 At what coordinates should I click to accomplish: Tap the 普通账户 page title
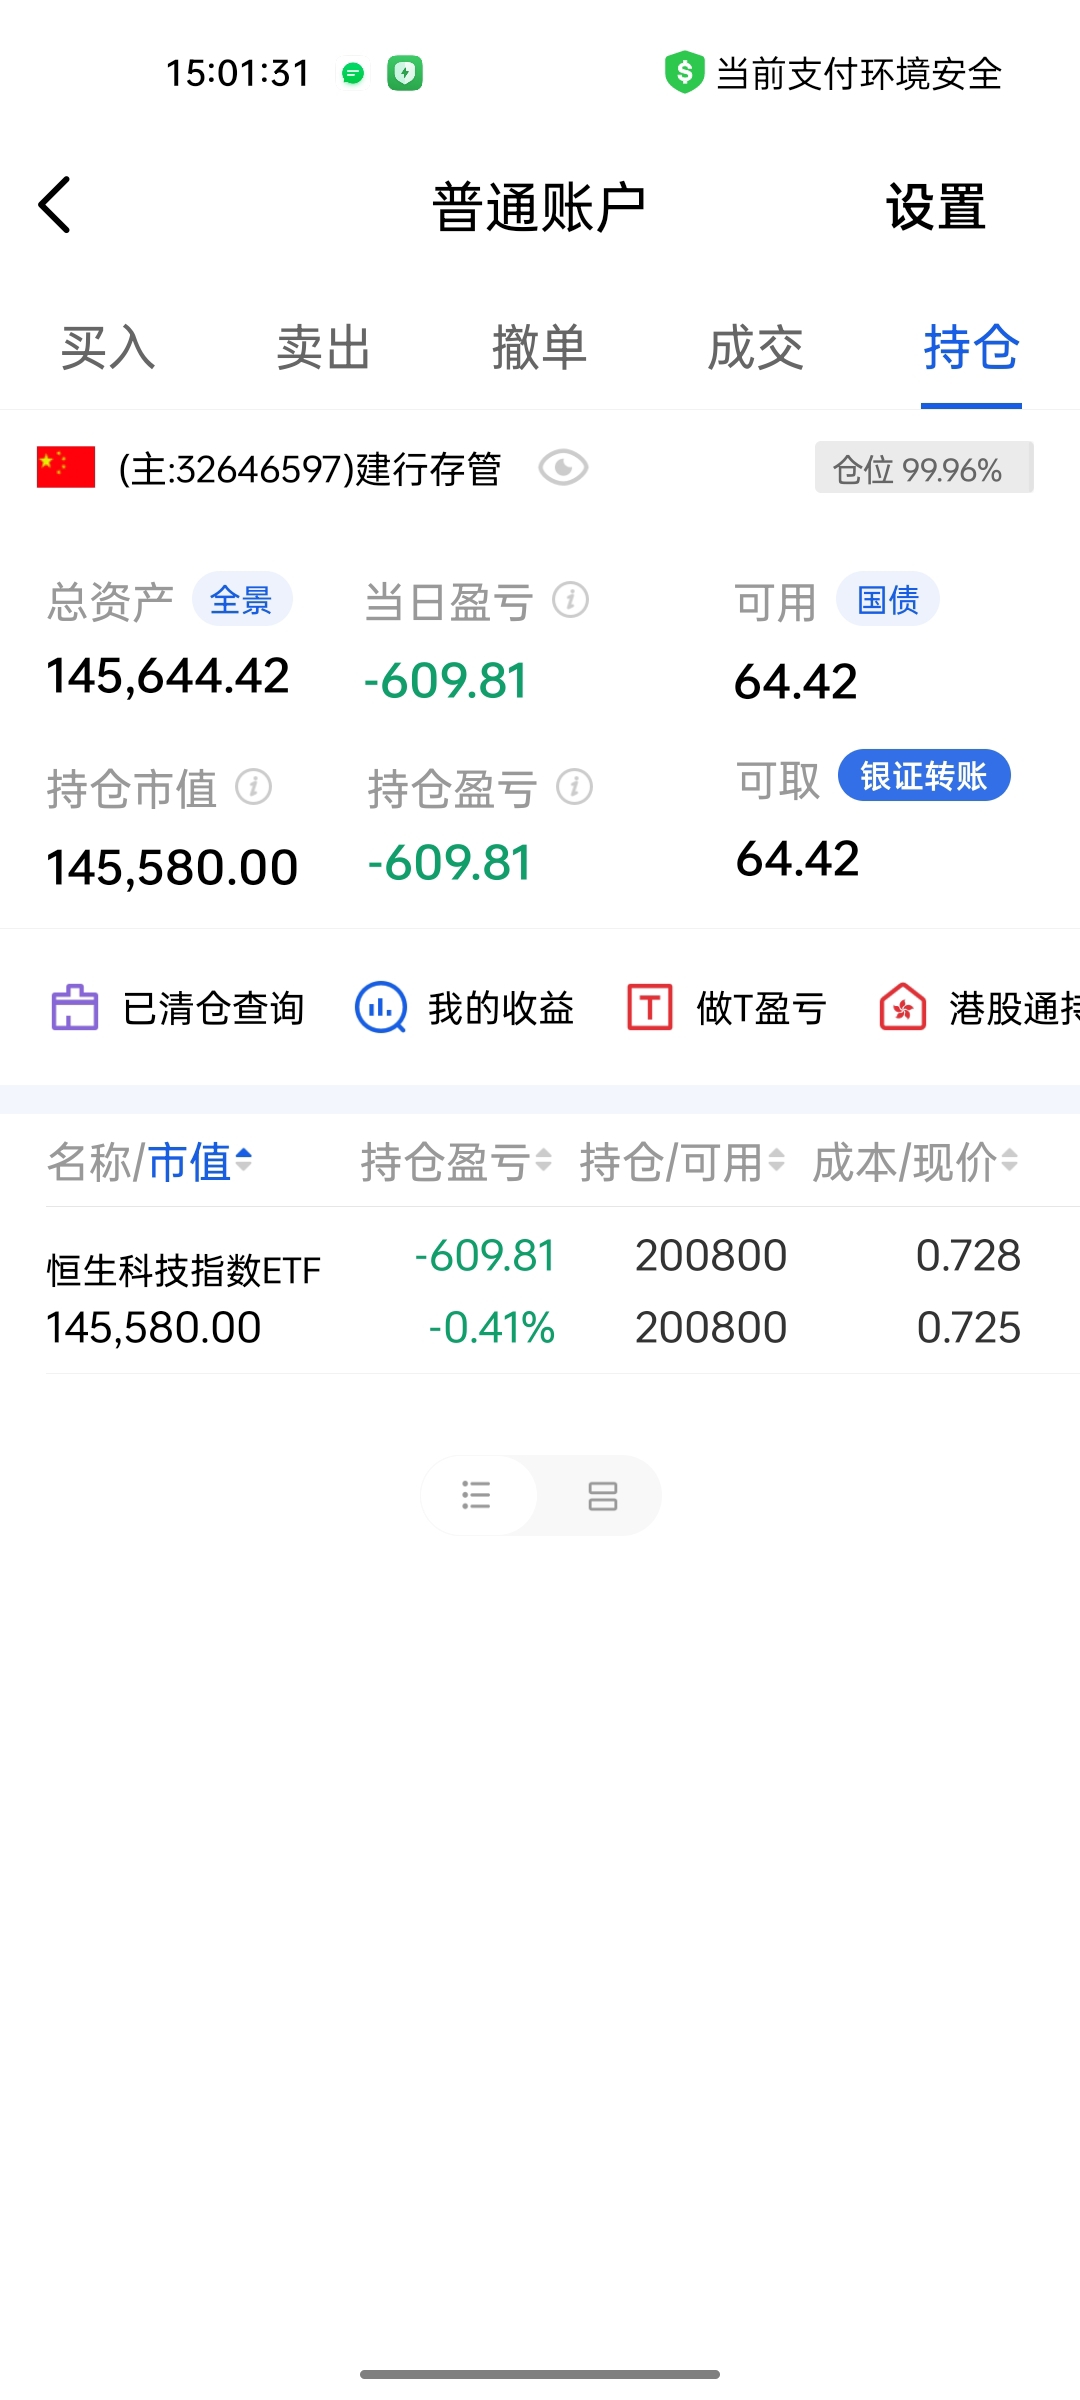(540, 207)
